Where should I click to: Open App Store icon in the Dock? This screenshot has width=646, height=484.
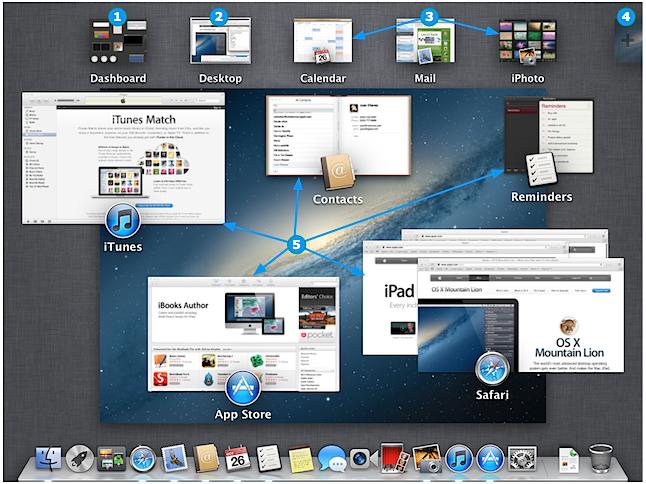point(490,458)
